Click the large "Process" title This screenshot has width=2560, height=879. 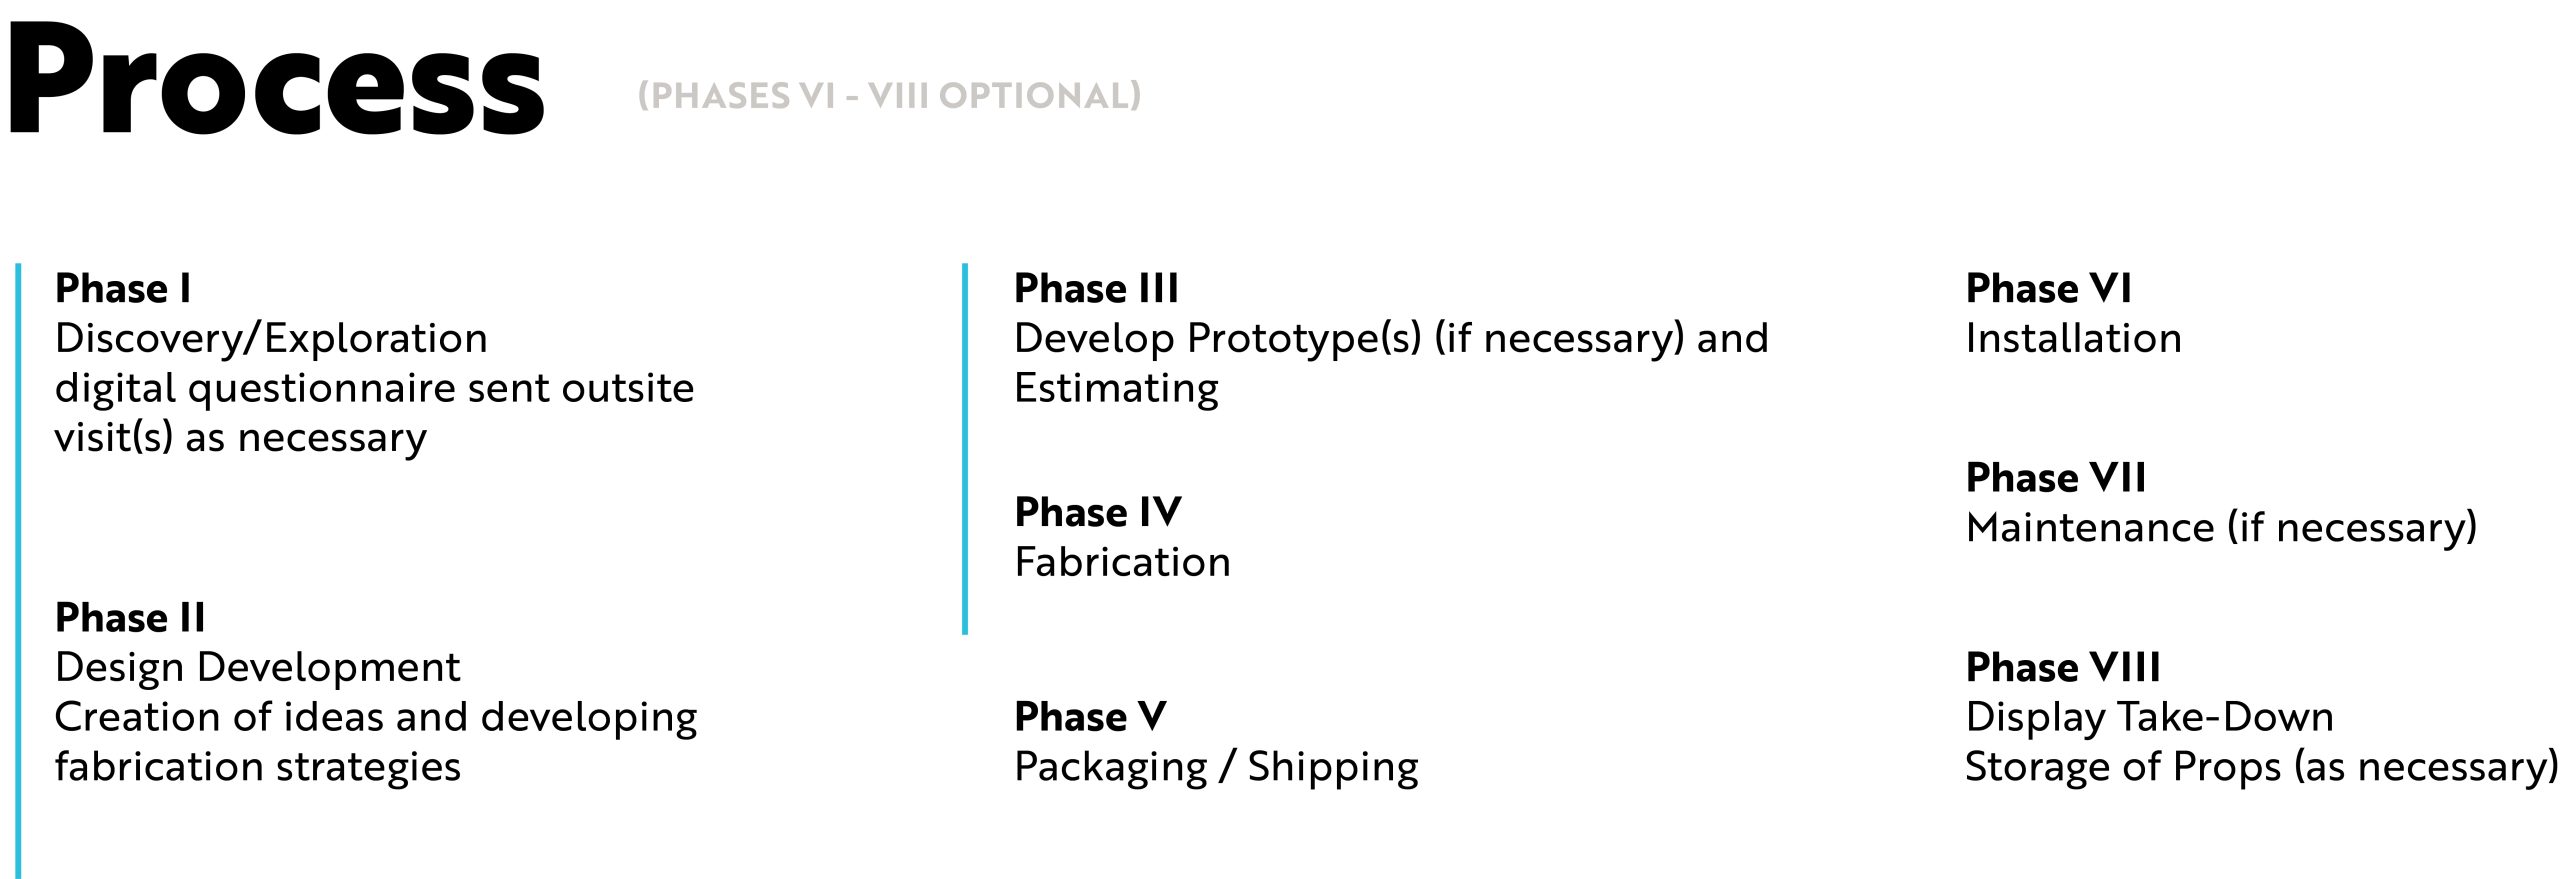click(x=275, y=80)
